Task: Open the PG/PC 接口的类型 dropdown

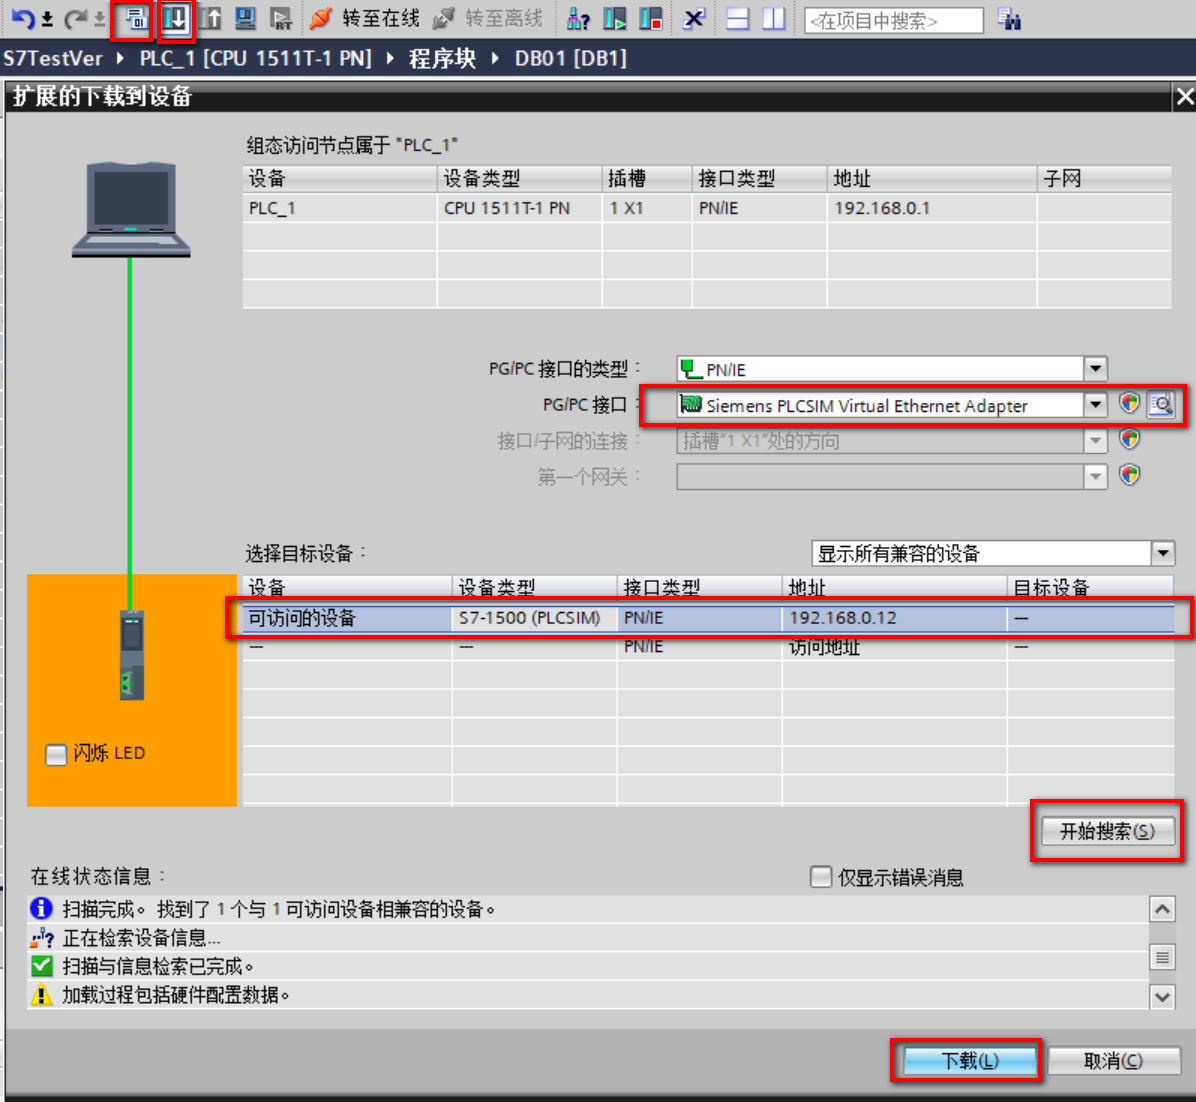Action: [1095, 369]
